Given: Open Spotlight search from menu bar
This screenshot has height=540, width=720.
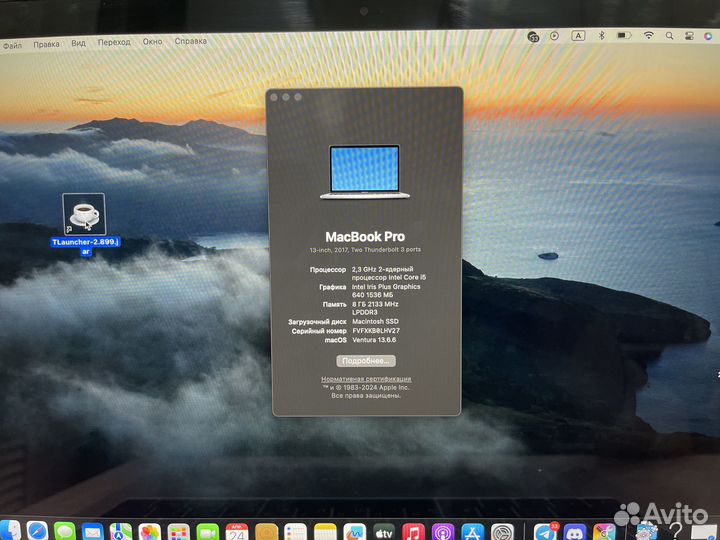Looking at the screenshot, I should click(x=669, y=35).
